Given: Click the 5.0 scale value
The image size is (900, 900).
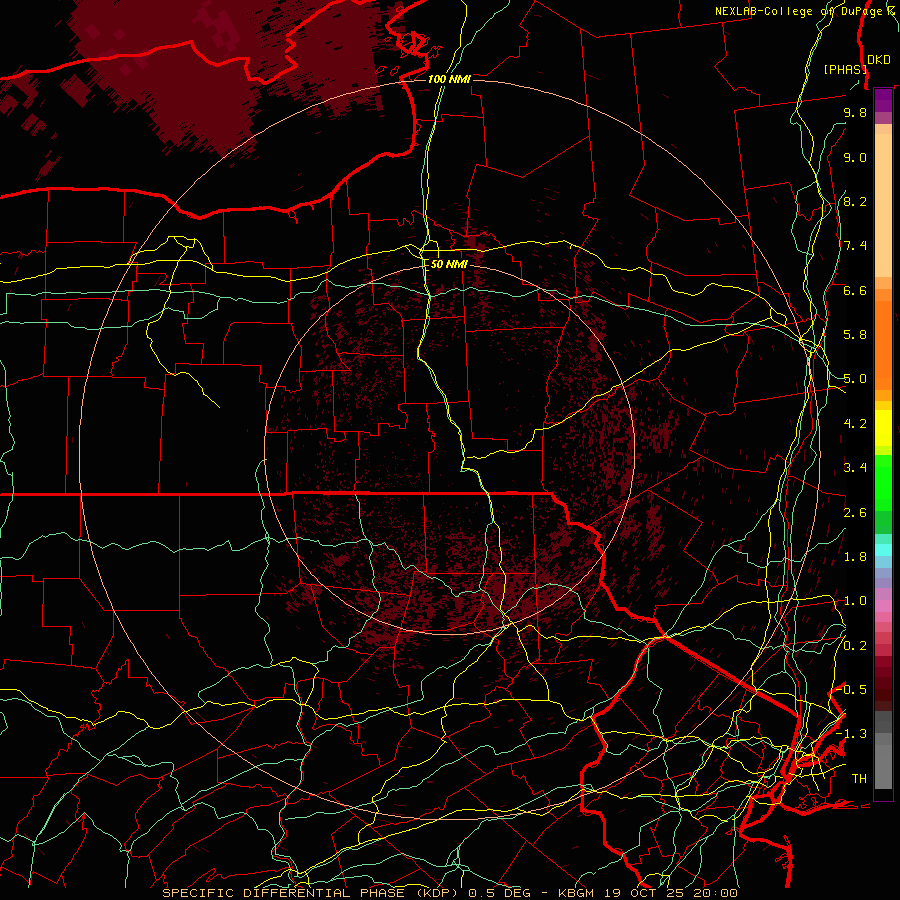Looking at the screenshot, I should [855, 379].
